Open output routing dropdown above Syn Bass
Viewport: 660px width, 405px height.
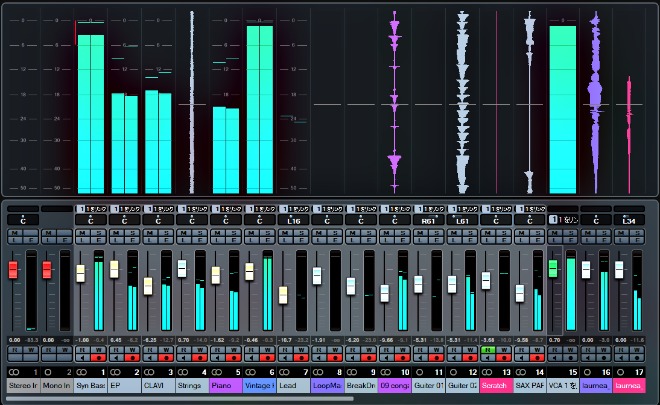pyautogui.click(x=91, y=209)
